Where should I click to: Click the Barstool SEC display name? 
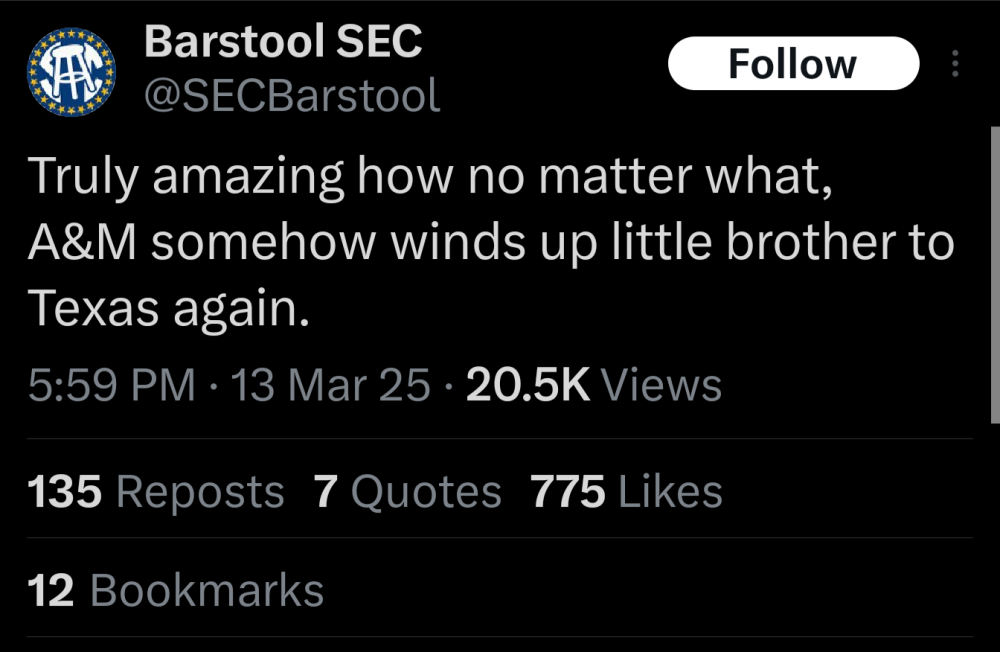coord(283,42)
